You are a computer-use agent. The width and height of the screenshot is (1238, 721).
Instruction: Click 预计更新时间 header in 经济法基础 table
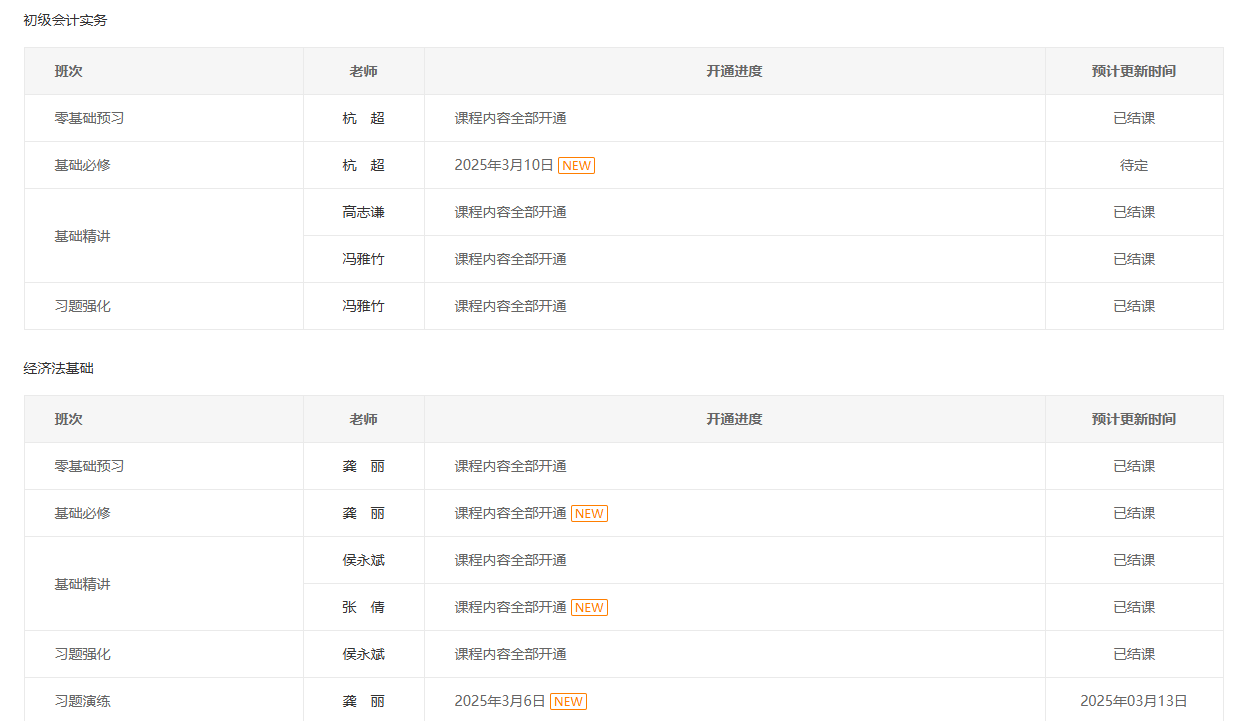[1134, 419]
